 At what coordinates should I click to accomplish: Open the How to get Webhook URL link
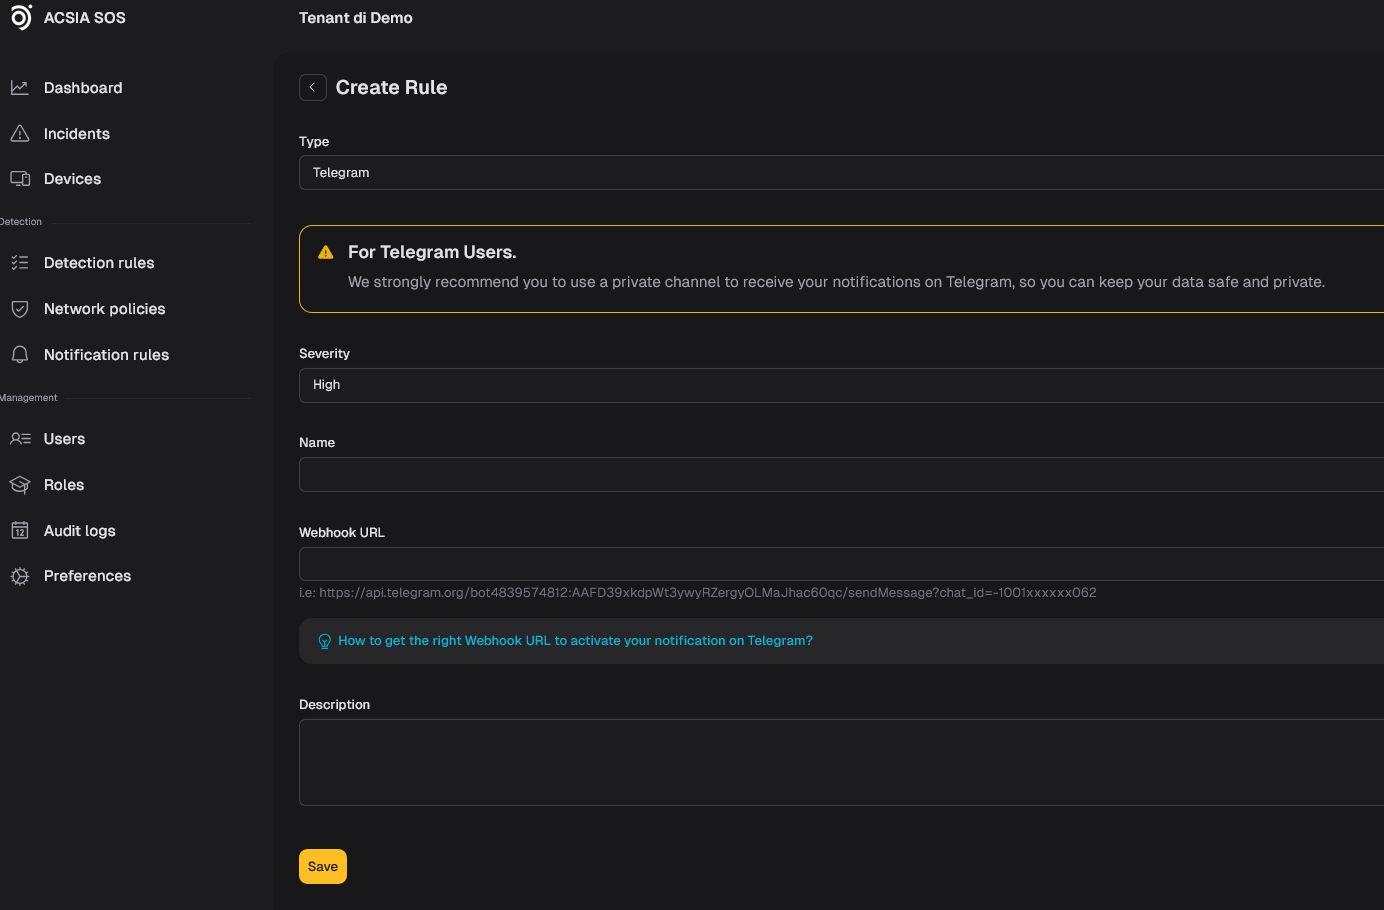575,641
